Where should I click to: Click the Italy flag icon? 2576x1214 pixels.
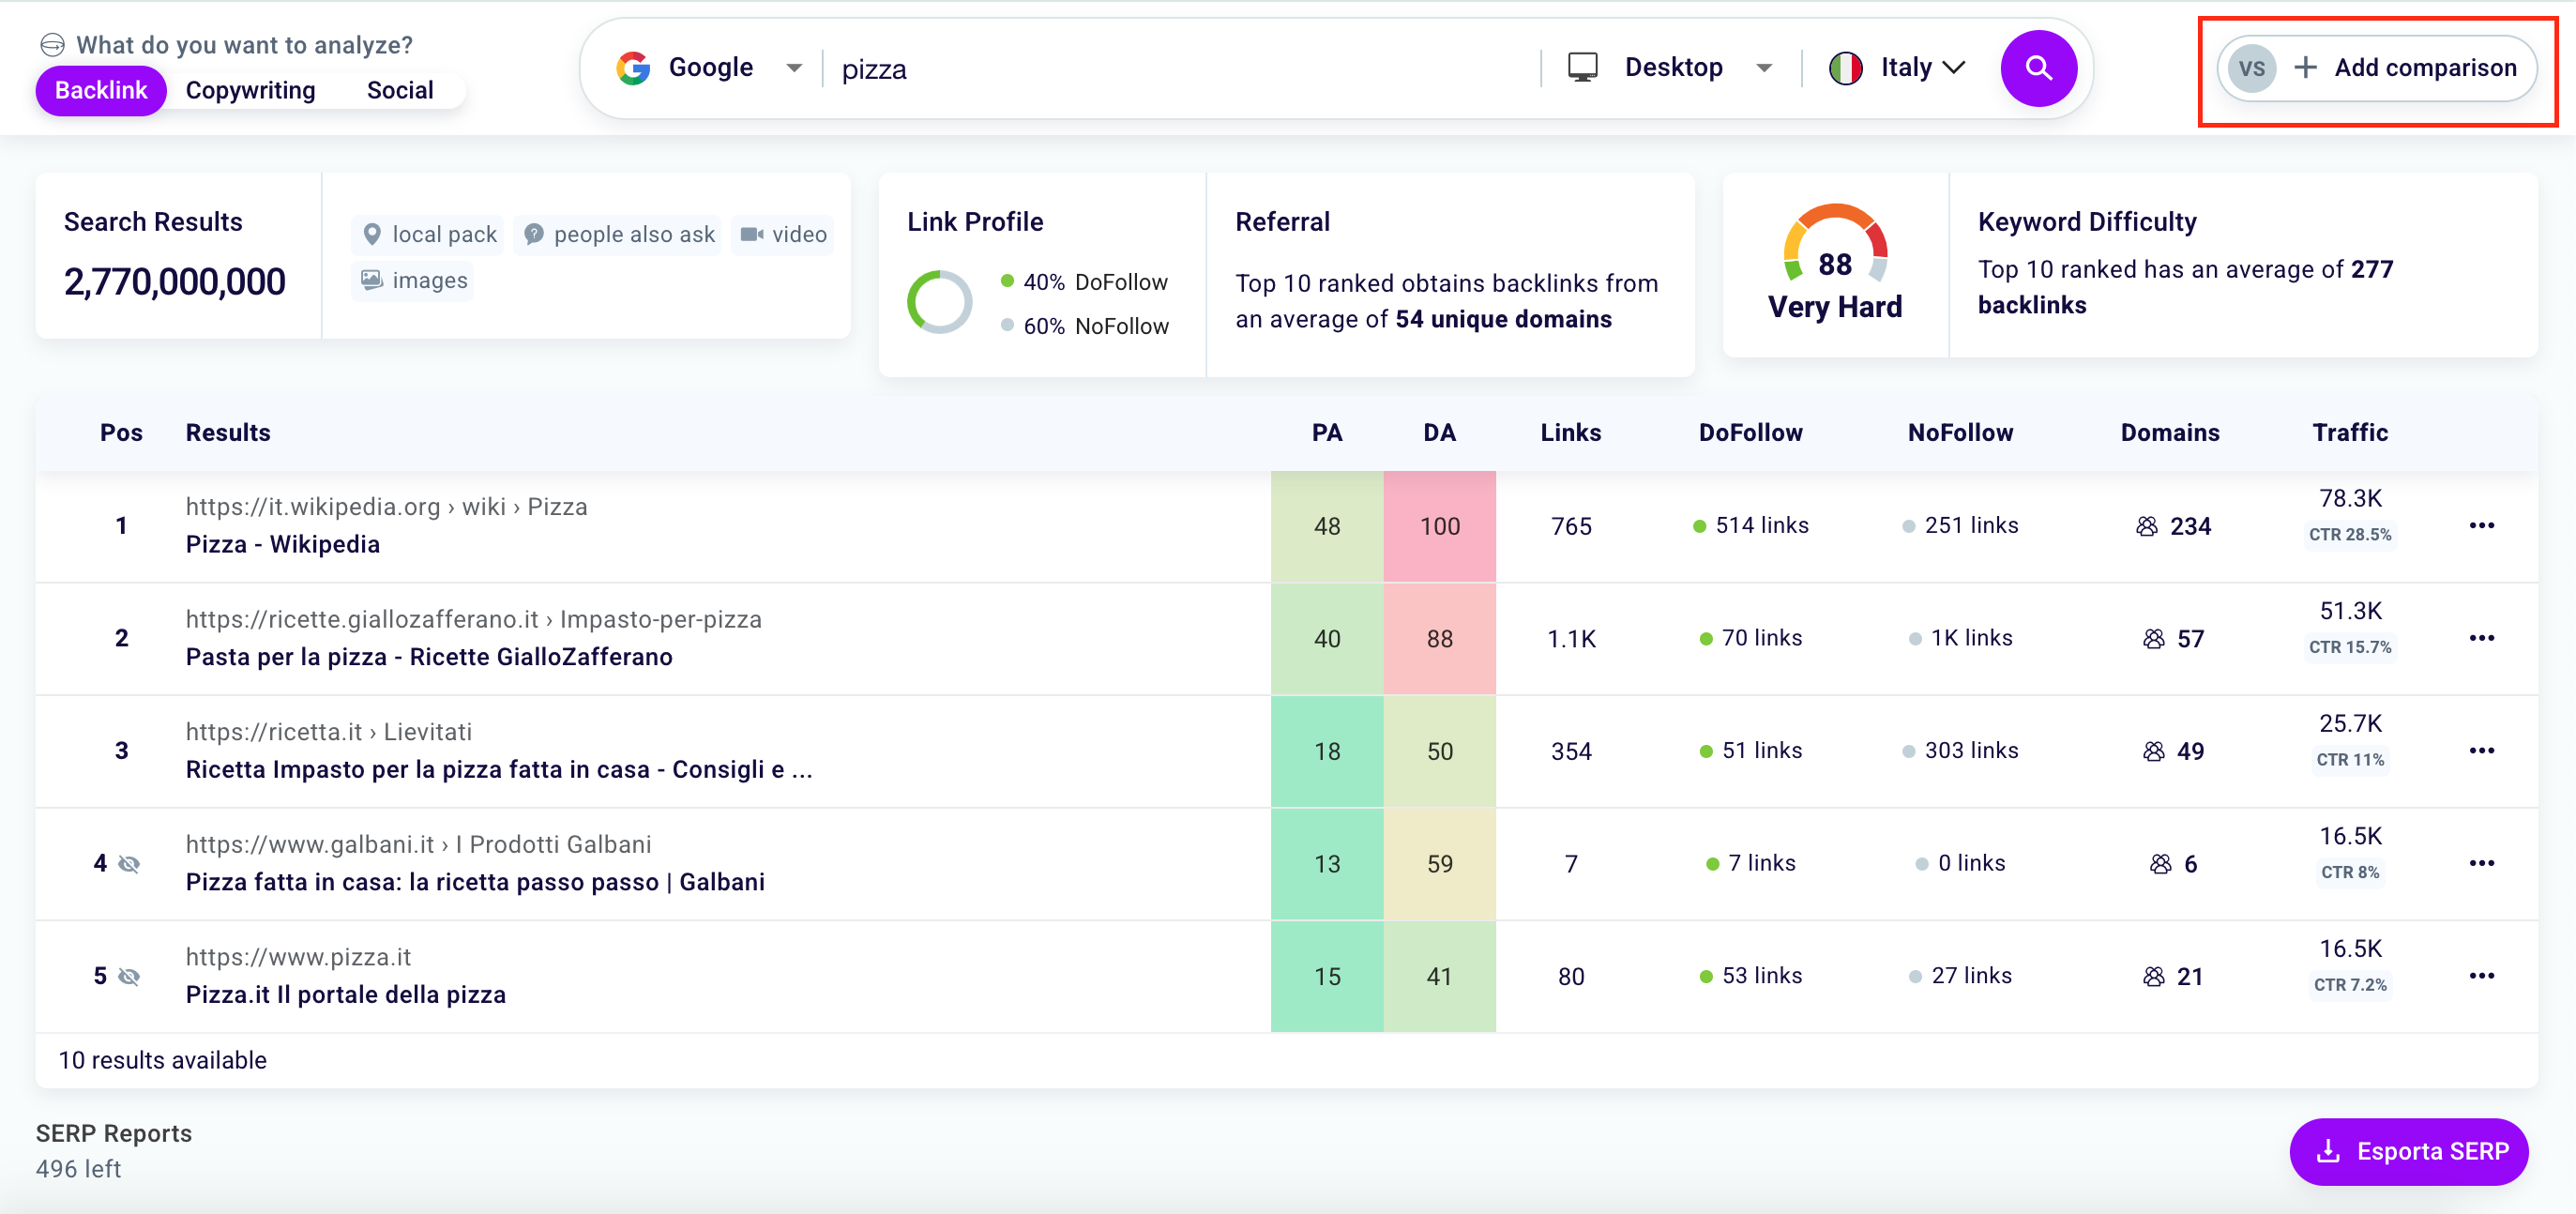(1845, 68)
